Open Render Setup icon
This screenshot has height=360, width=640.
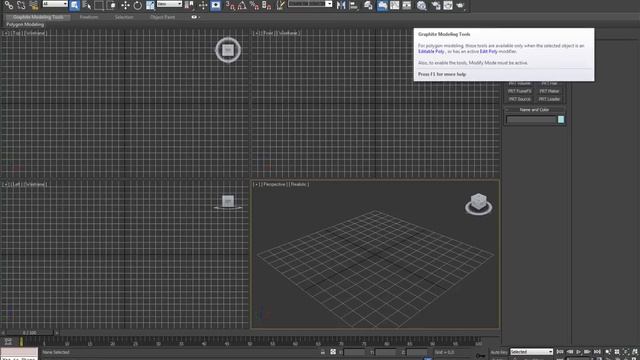click(436, 5)
